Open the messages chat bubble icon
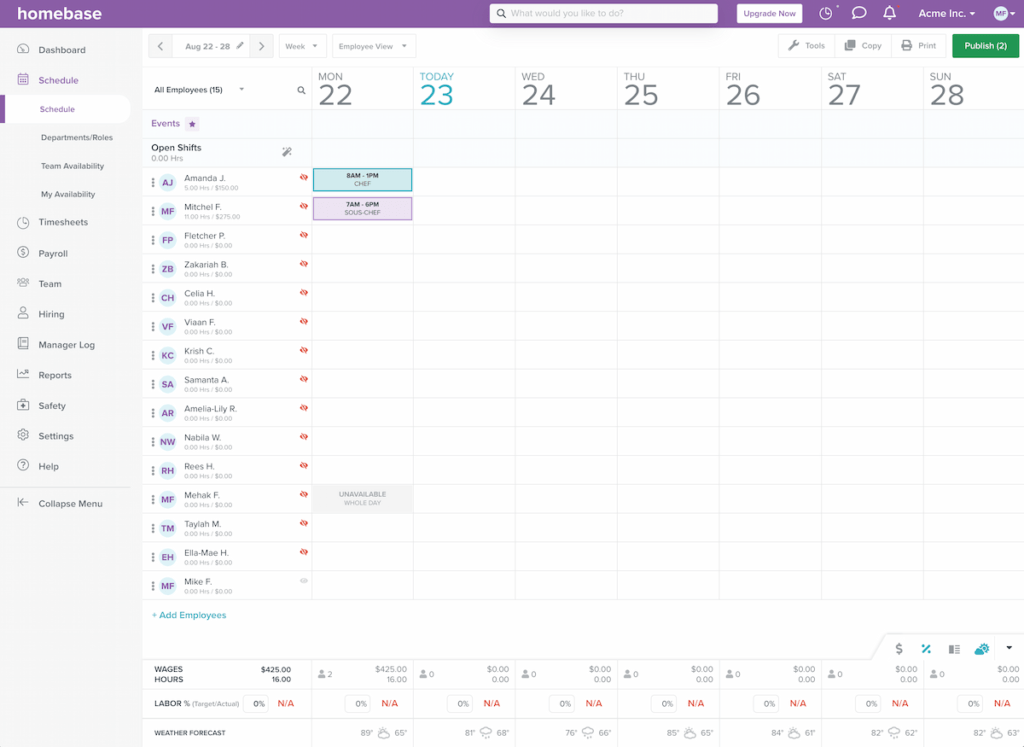The height and width of the screenshot is (747, 1024). click(x=858, y=14)
